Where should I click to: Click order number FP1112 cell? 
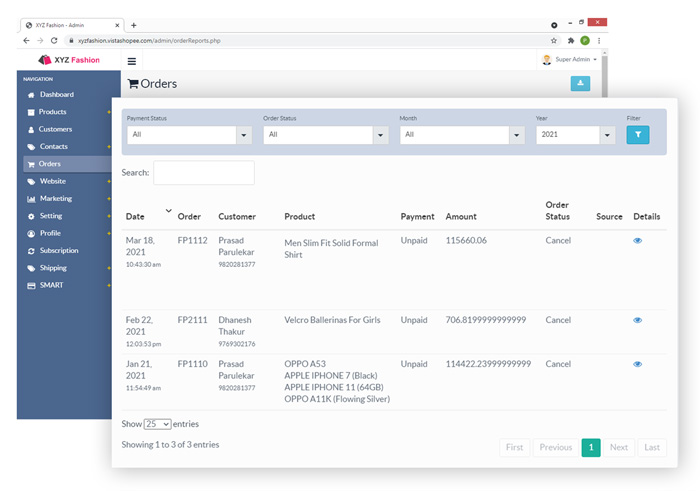click(x=192, y=241)
